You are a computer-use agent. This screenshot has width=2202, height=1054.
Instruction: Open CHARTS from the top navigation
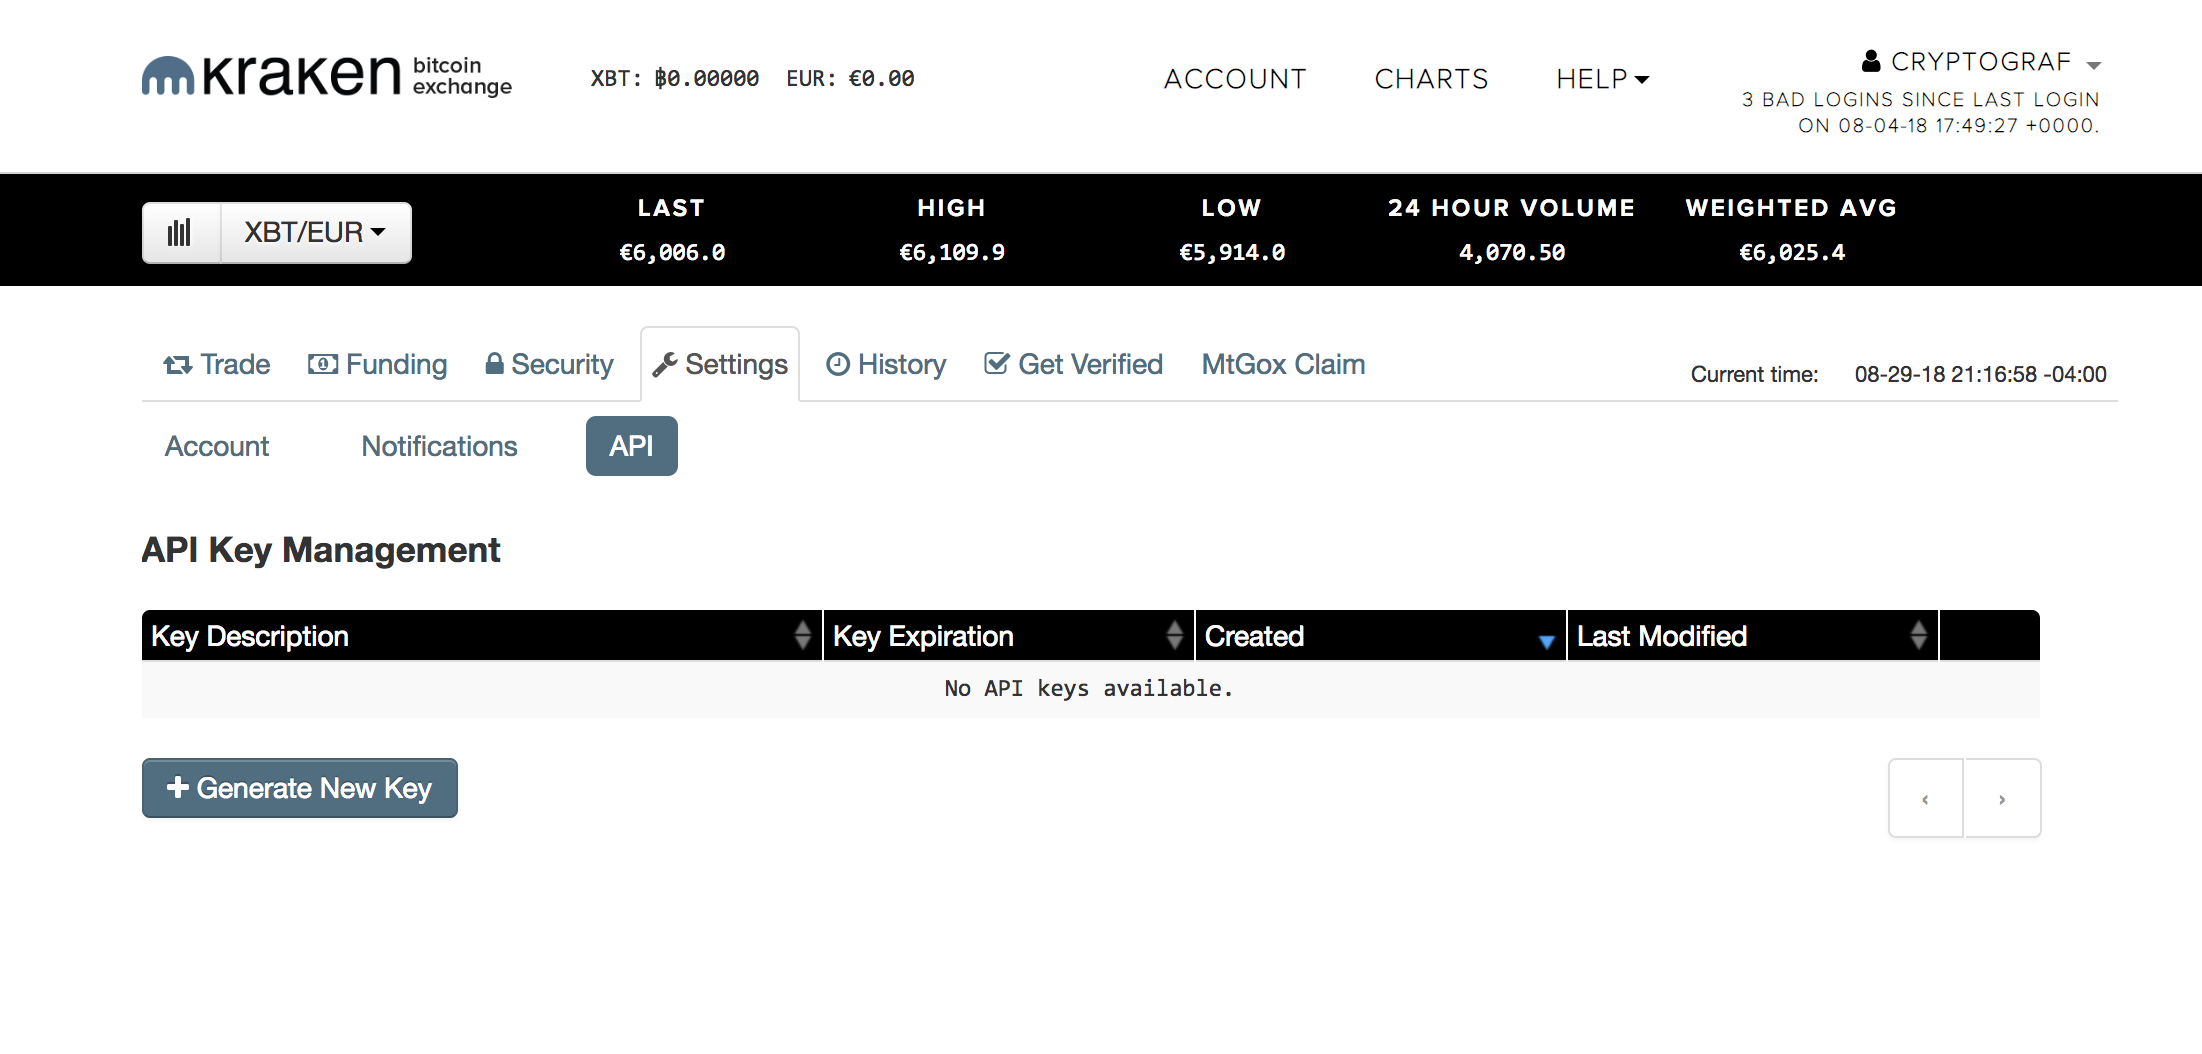click(1431, 79)
